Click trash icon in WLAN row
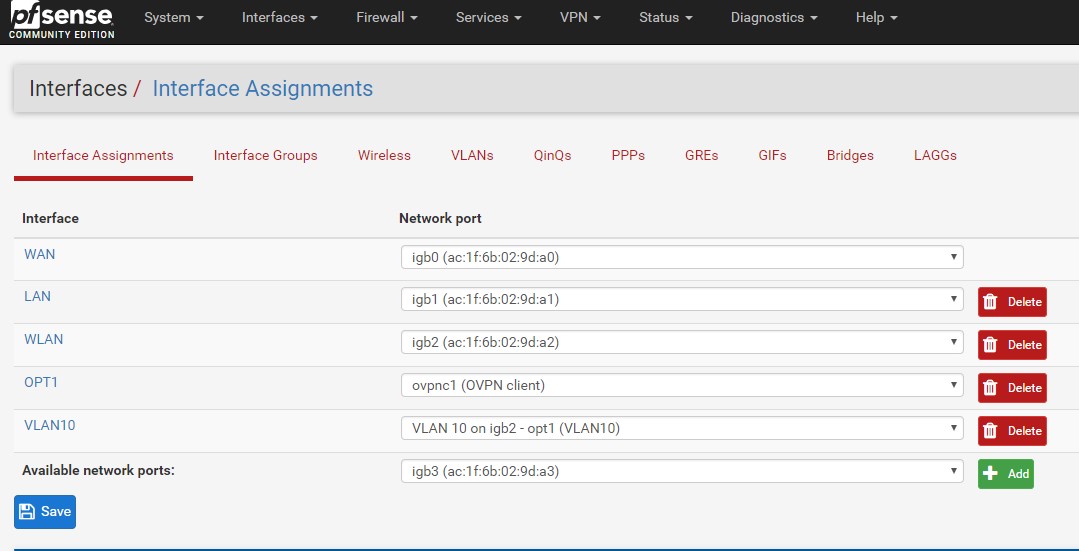The height and width of the screenshot is (551, 1079). tap(991, 345)
